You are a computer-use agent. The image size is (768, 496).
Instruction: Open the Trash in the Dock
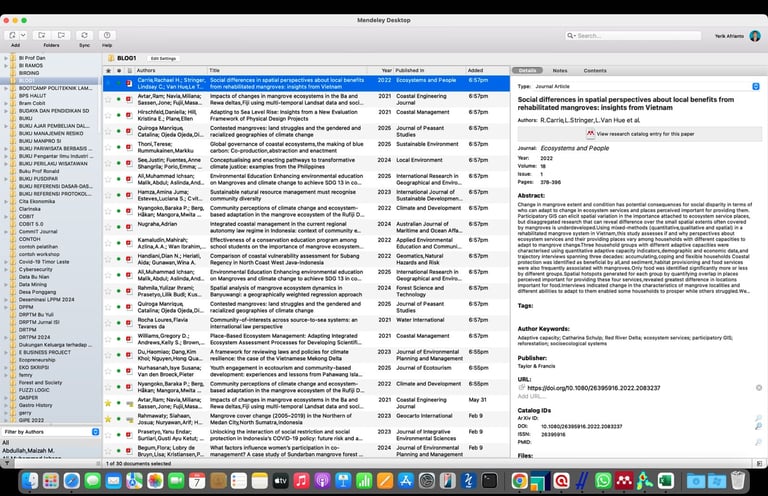pyautogui.click(x=738, y=481)
